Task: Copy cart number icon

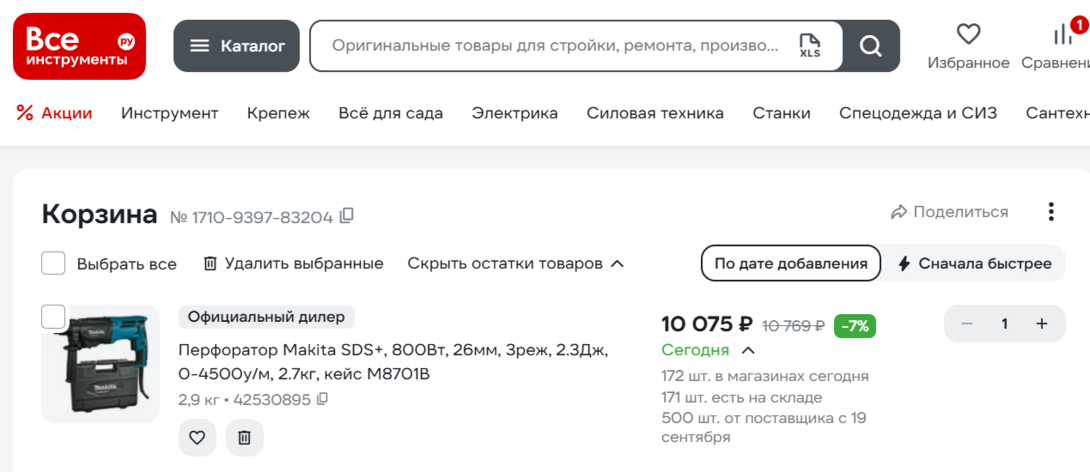Action: click(346, 216)
